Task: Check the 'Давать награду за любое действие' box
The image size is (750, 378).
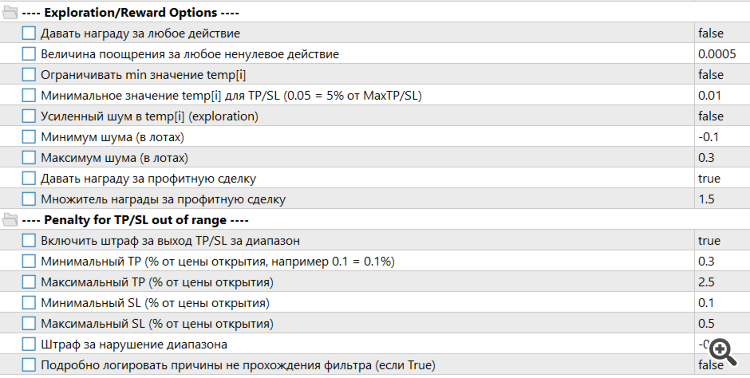Action: [x=29, y=33]
